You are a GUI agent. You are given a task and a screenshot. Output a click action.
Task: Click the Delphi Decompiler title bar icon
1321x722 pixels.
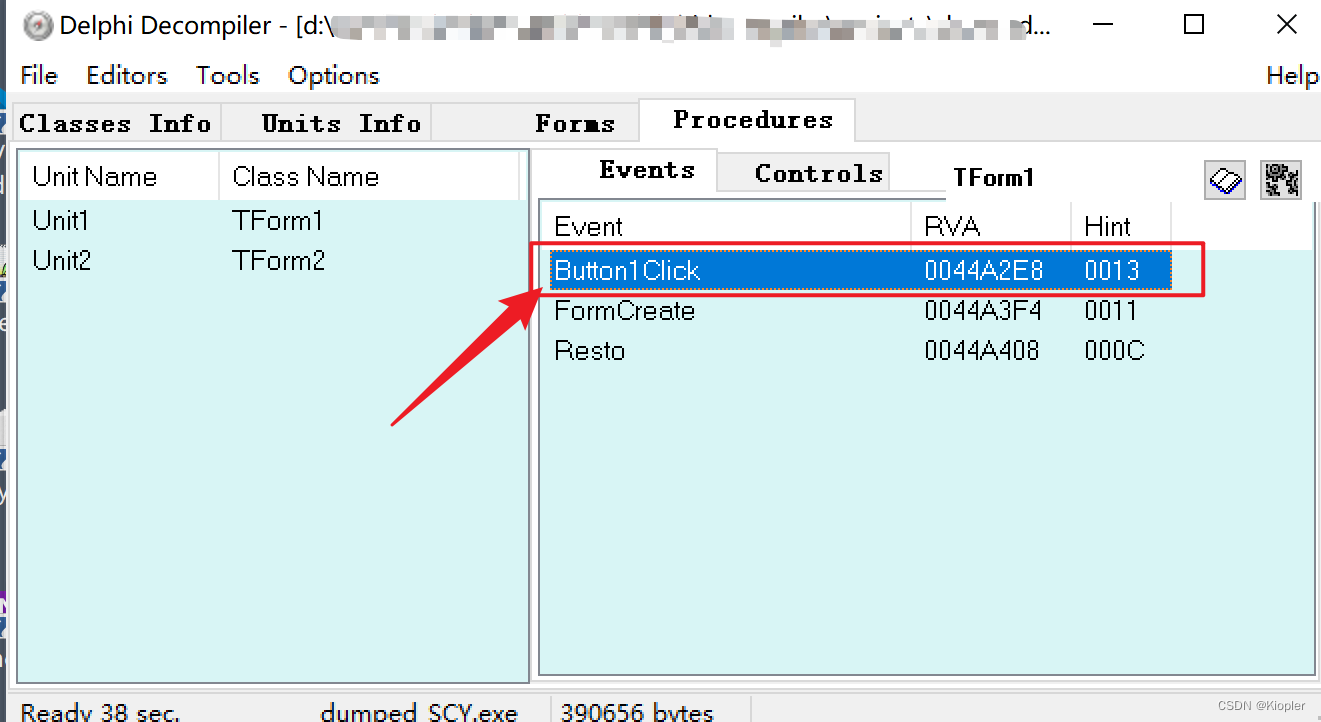37,26
